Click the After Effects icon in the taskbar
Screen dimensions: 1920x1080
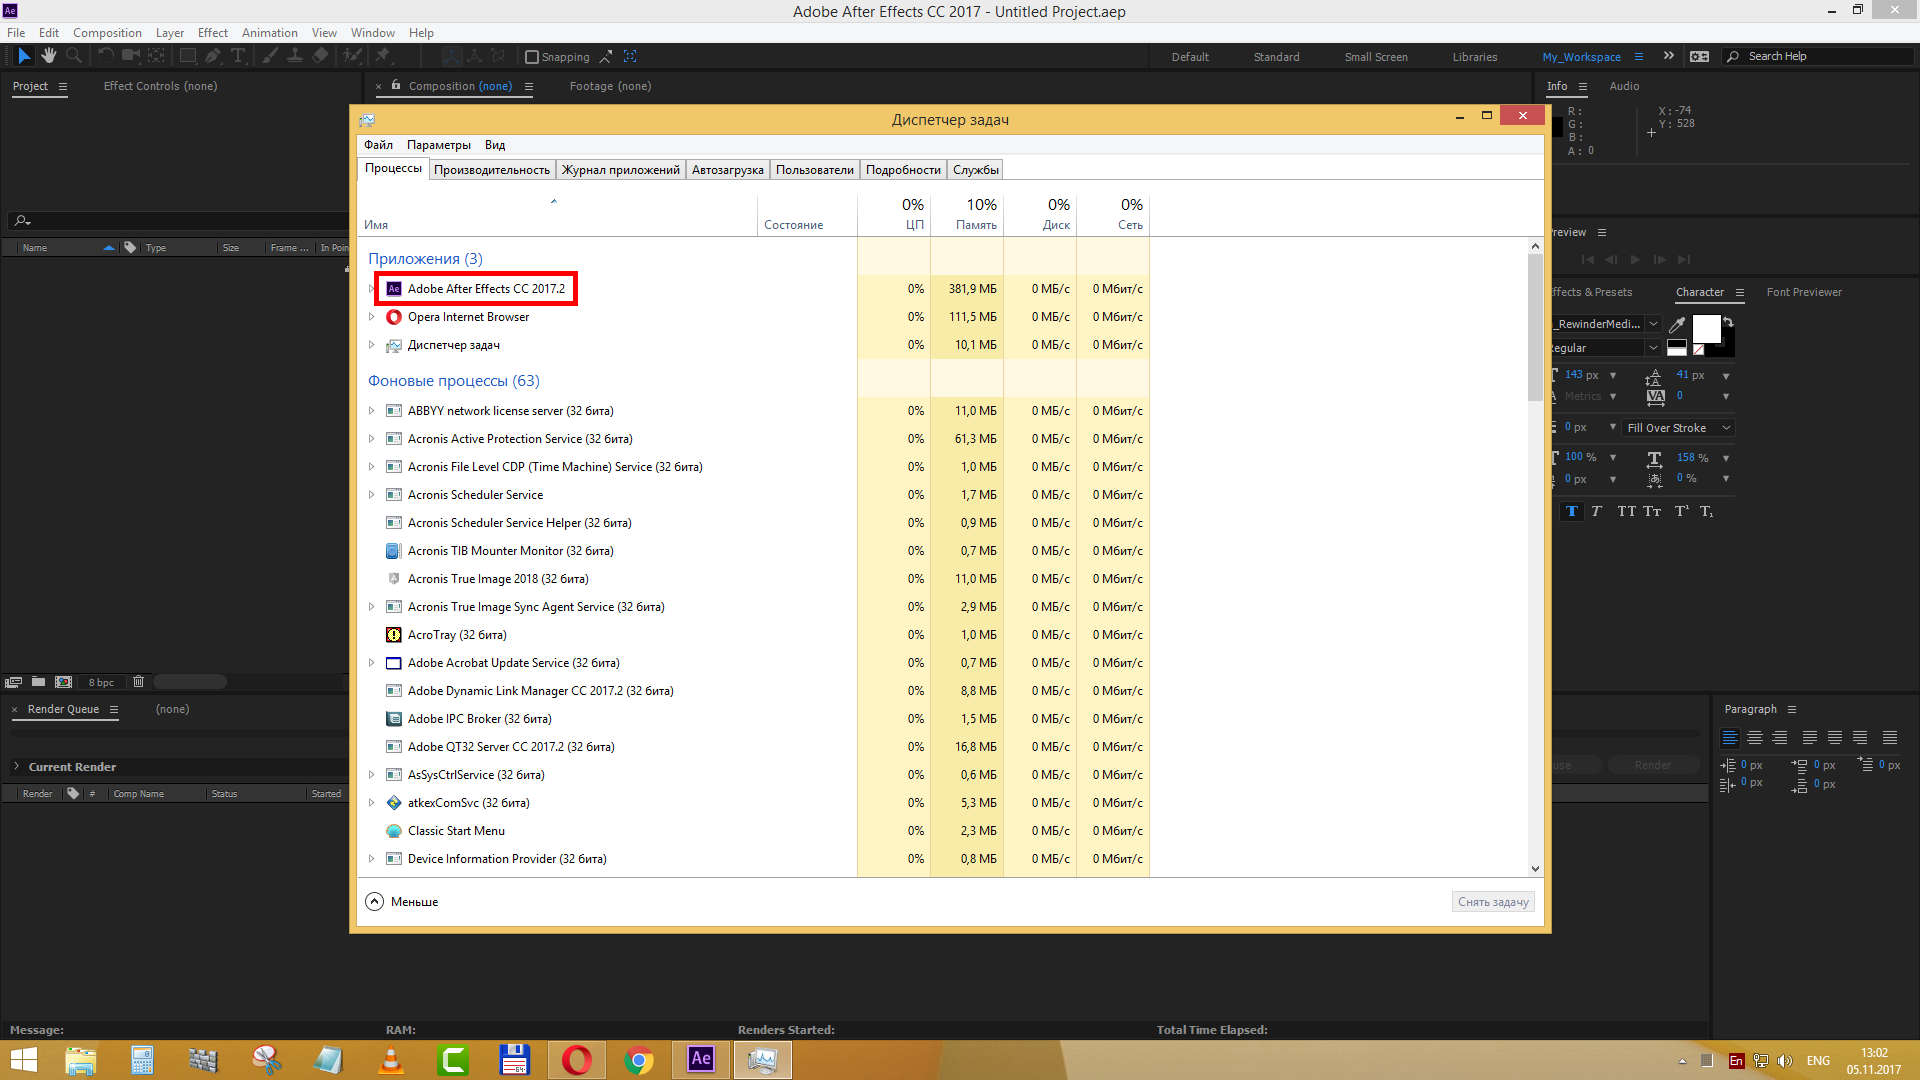coord(701,1060)
